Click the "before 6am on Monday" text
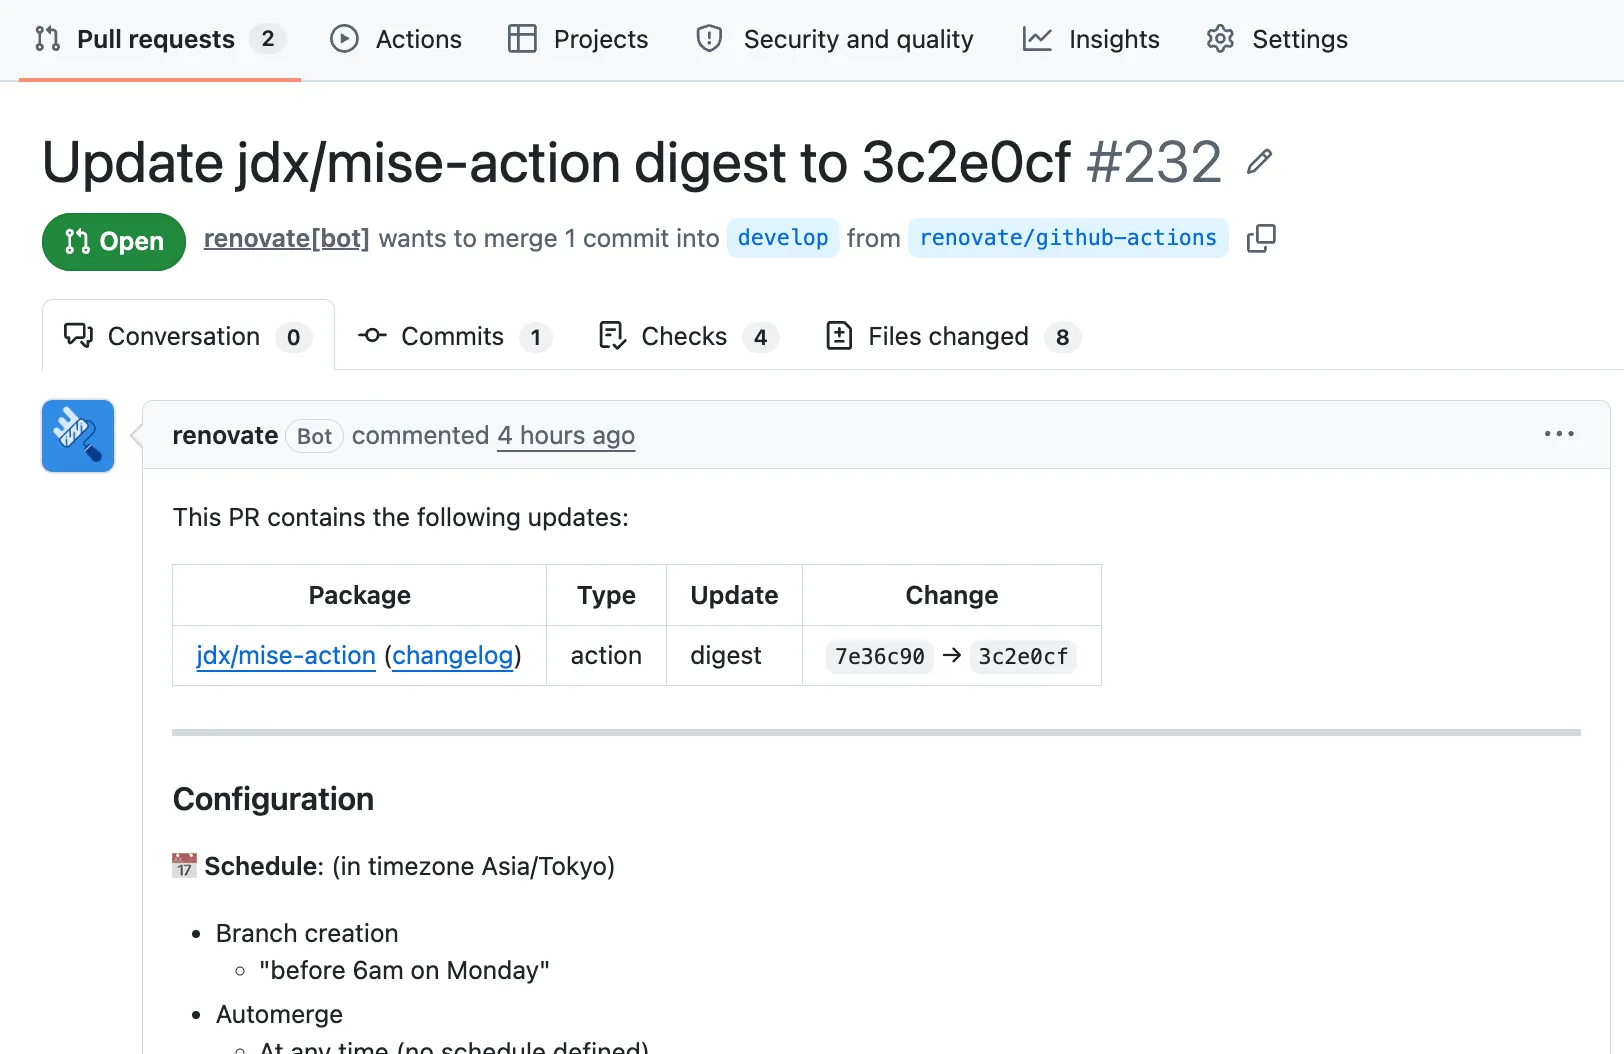 point(404,971)
